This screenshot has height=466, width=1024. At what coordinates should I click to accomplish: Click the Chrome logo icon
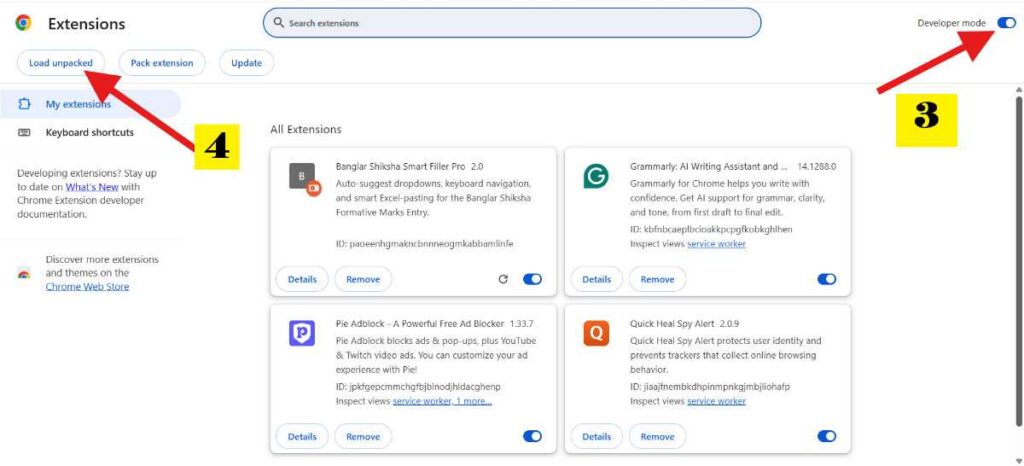click(24, 23)
